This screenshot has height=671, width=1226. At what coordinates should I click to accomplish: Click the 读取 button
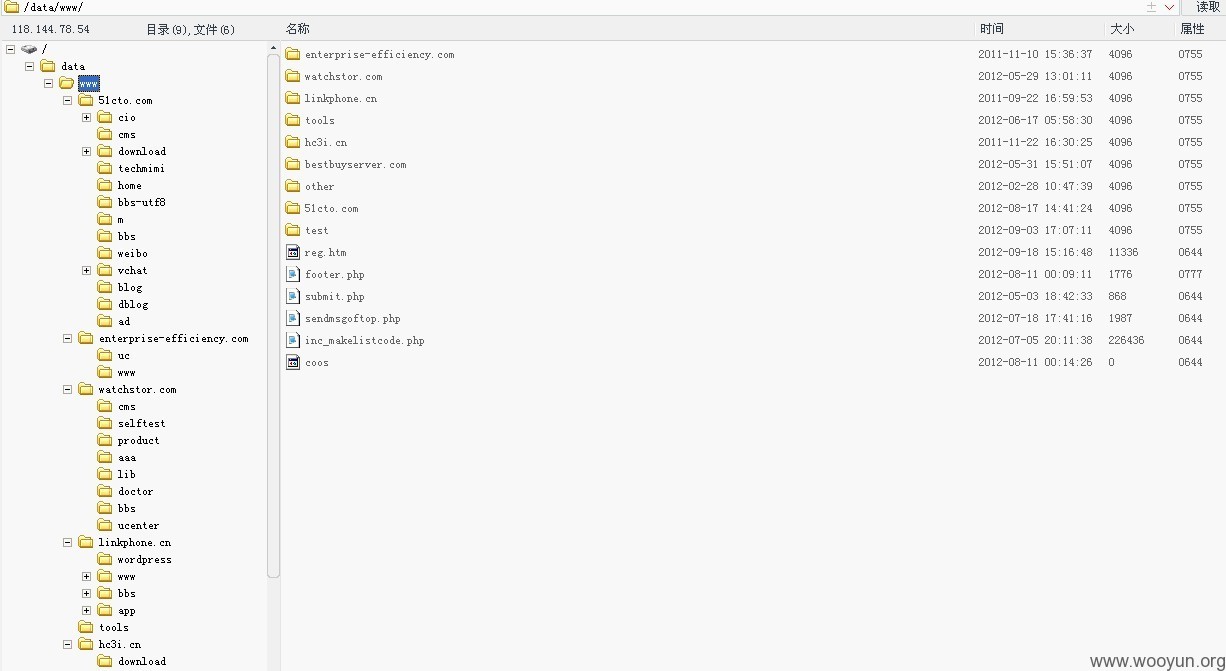click(1207, 7)
